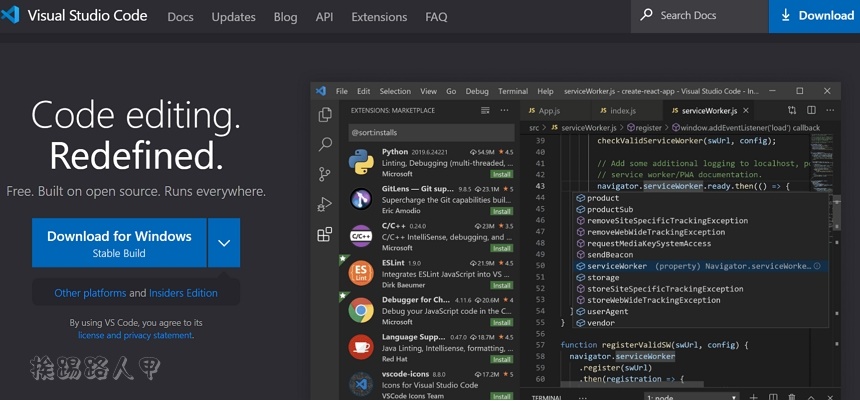Open the Explorer icon in activity bar

325,115
